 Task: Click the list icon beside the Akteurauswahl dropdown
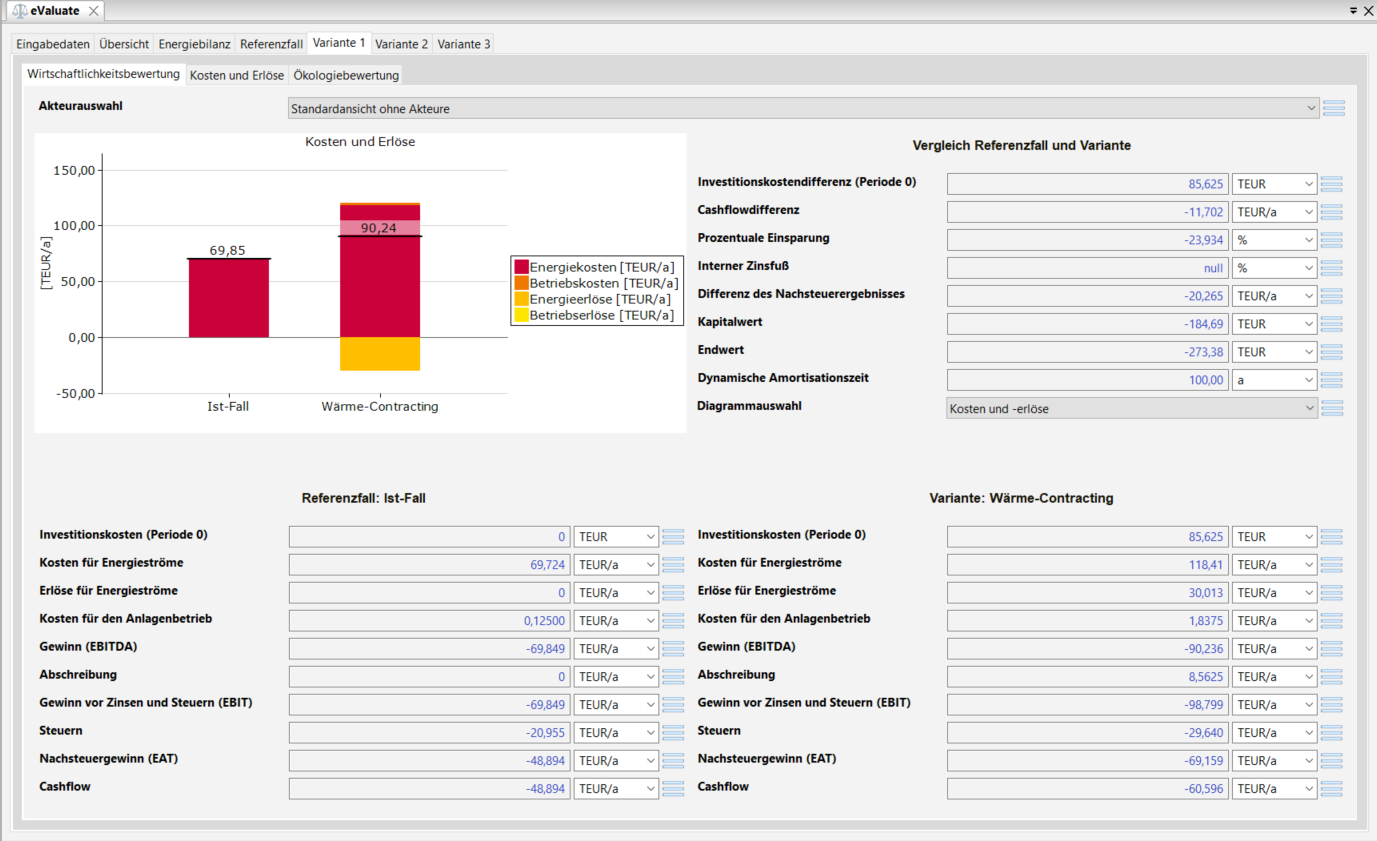pyautogui.click(x=1334, y=108)
